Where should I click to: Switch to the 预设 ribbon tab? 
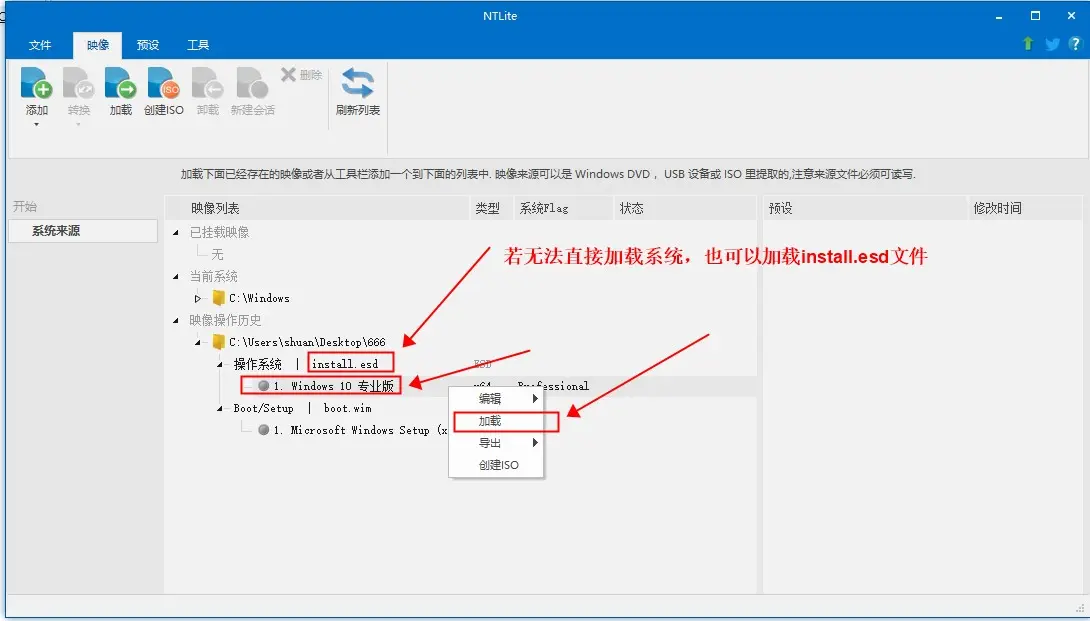coord(147,45)
